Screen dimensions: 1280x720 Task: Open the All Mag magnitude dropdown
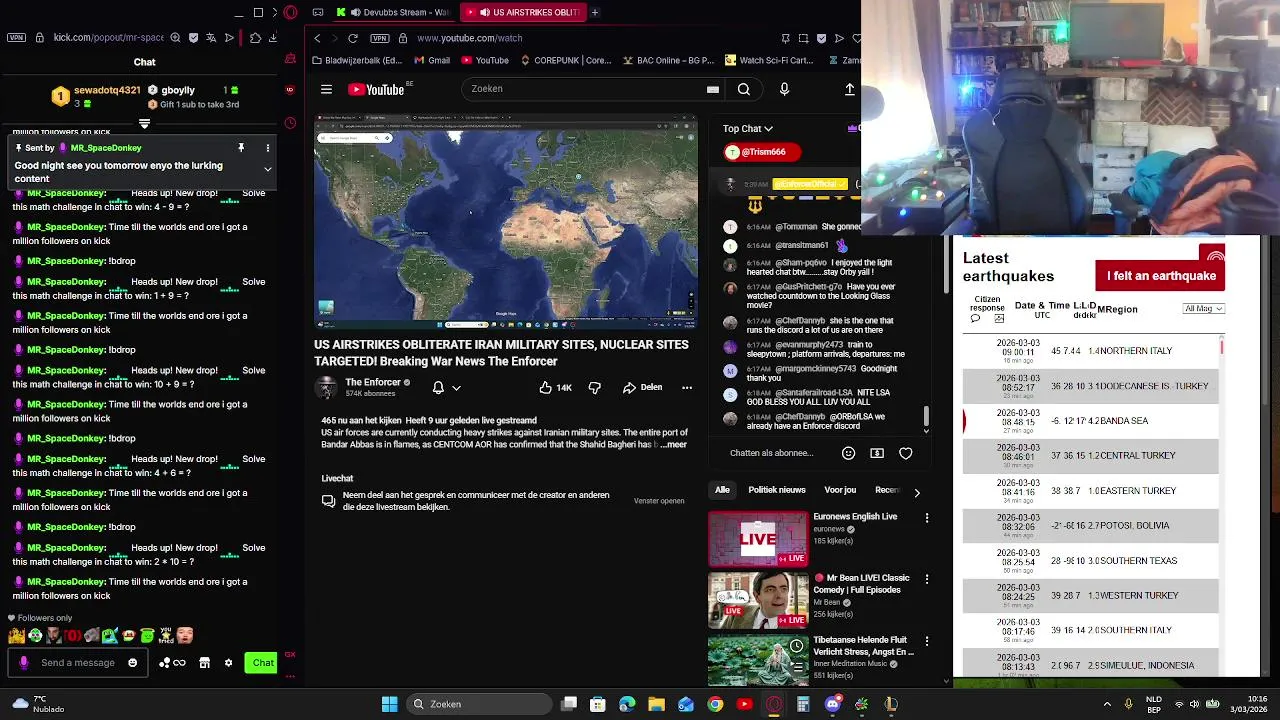(1203, 309)
